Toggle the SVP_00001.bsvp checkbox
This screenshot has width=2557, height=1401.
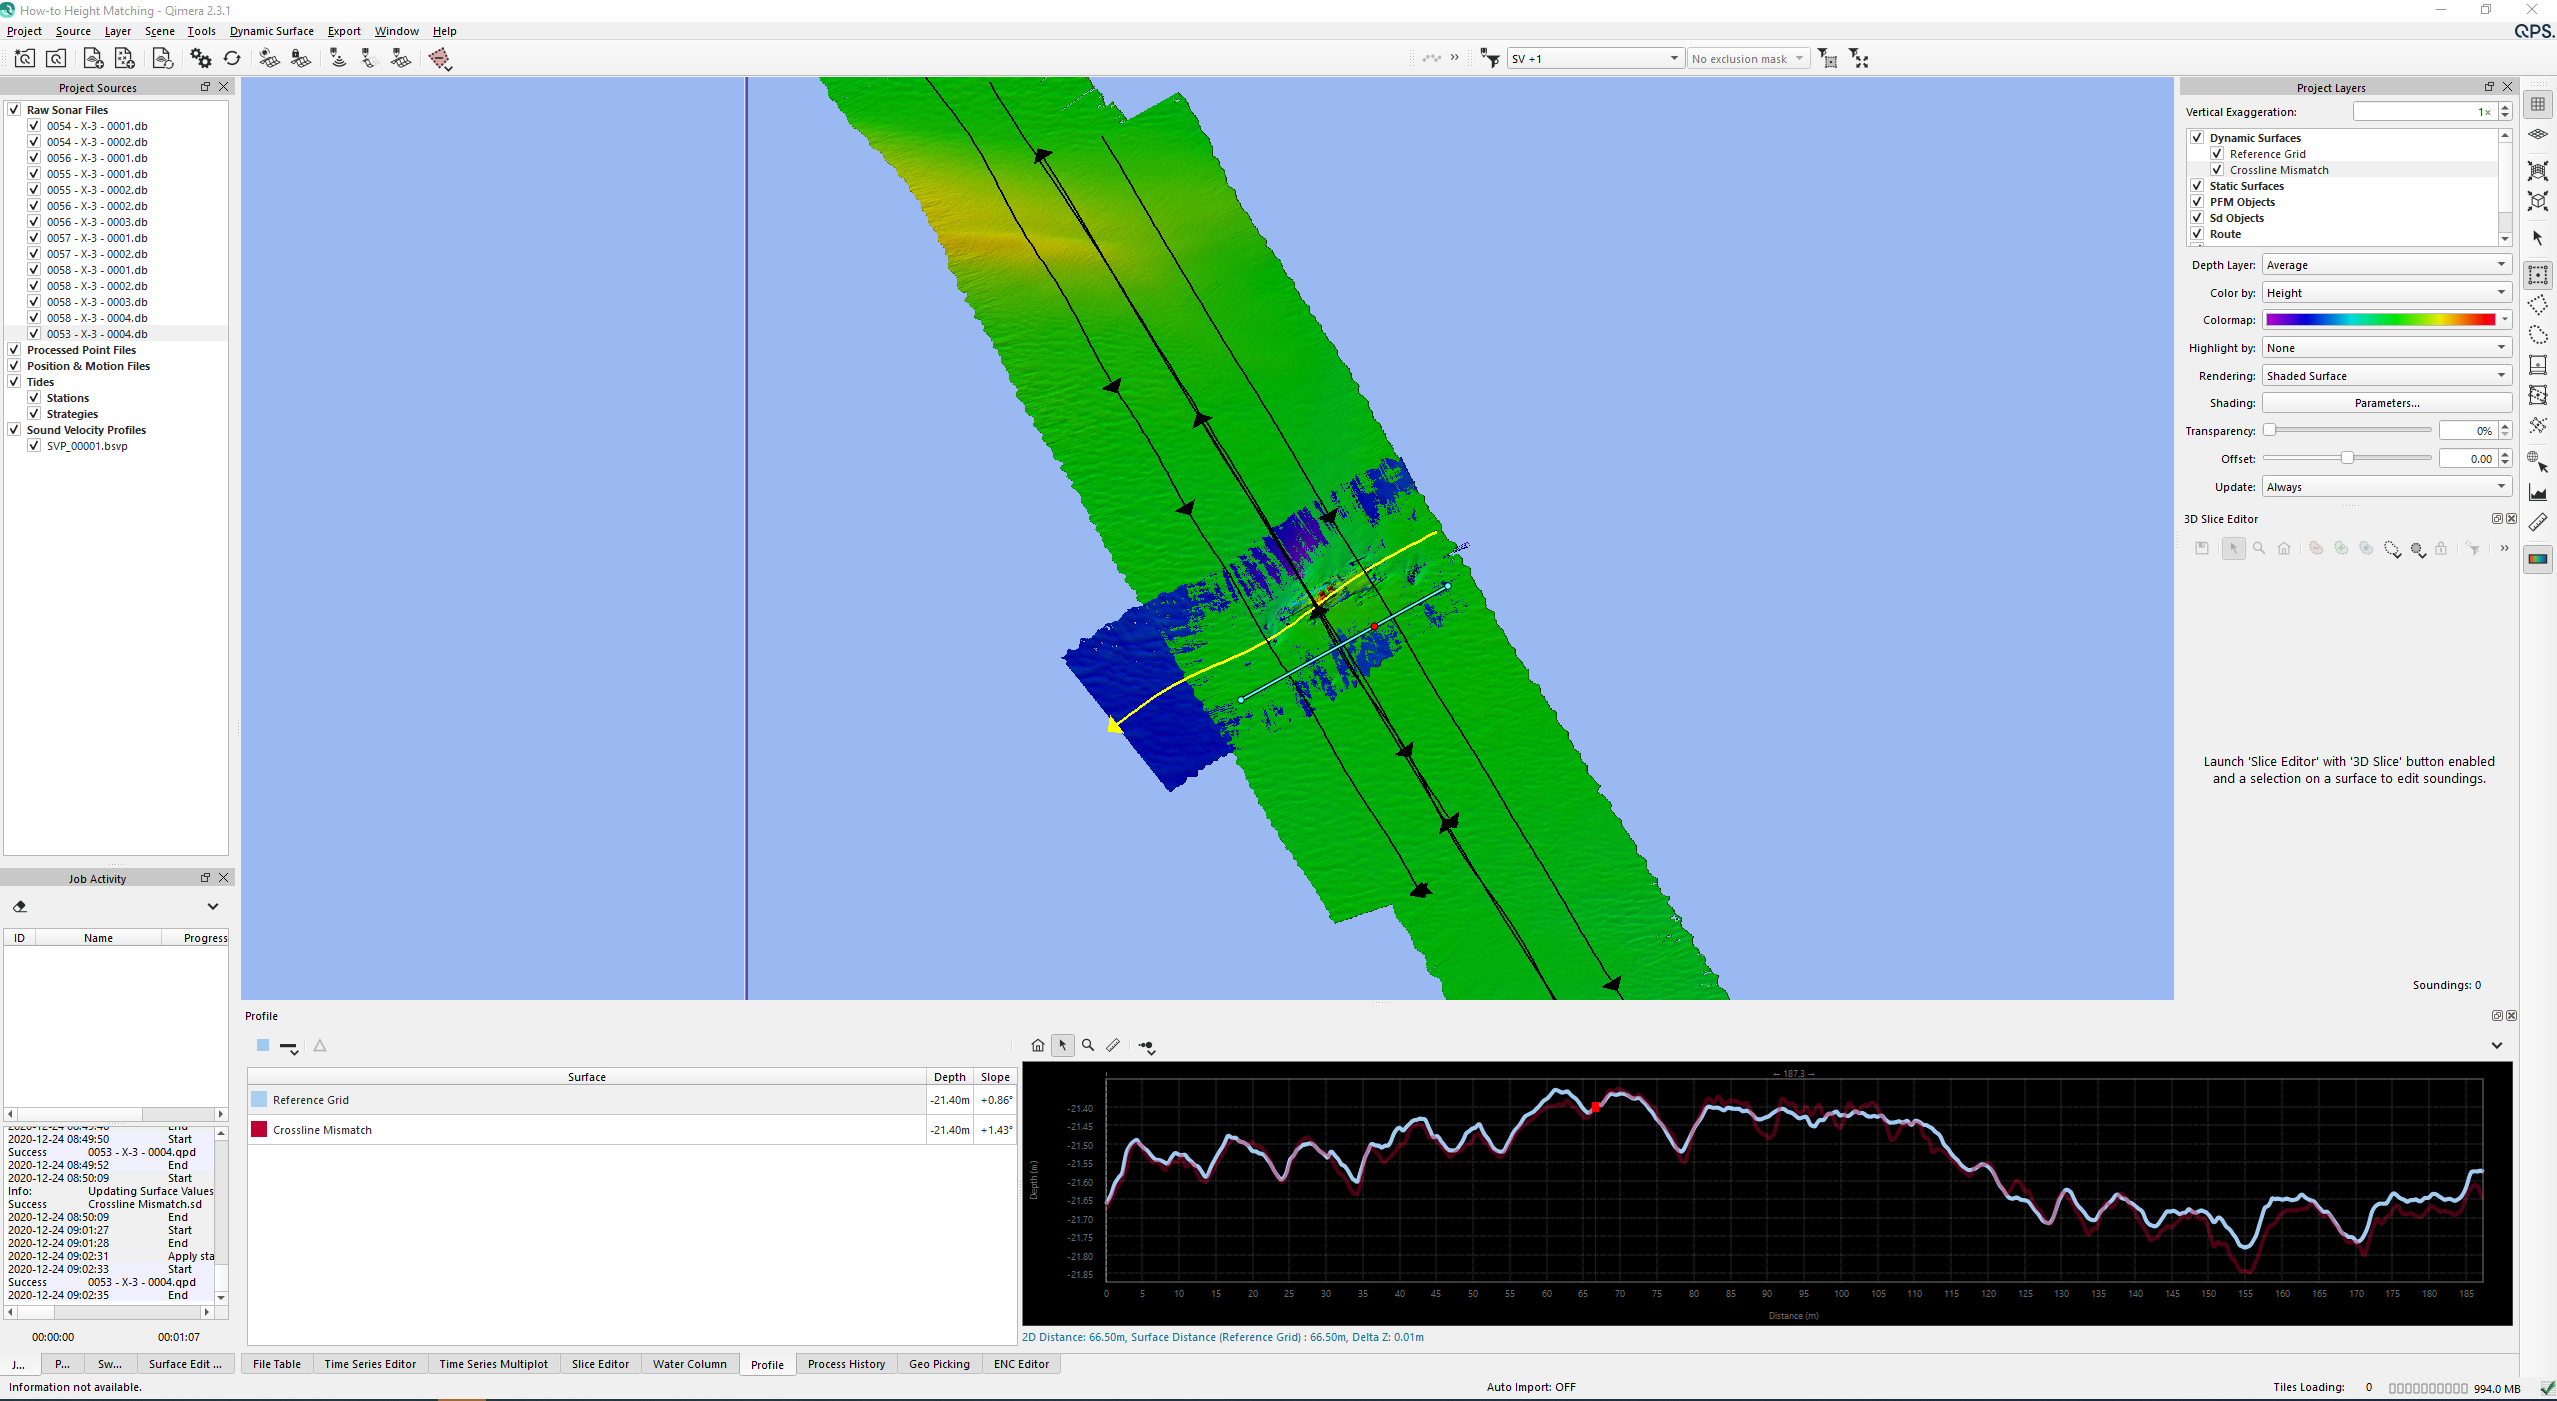[34, 446]
